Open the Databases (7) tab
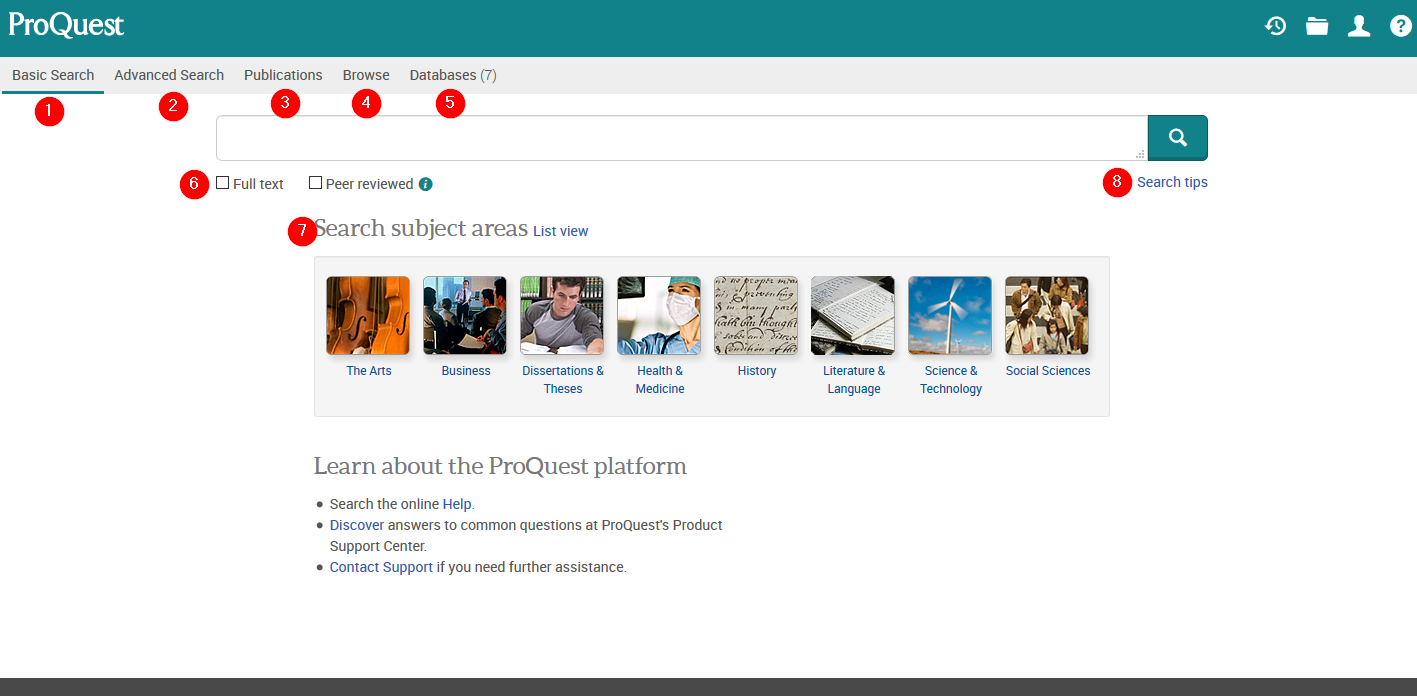 [452, 75]
